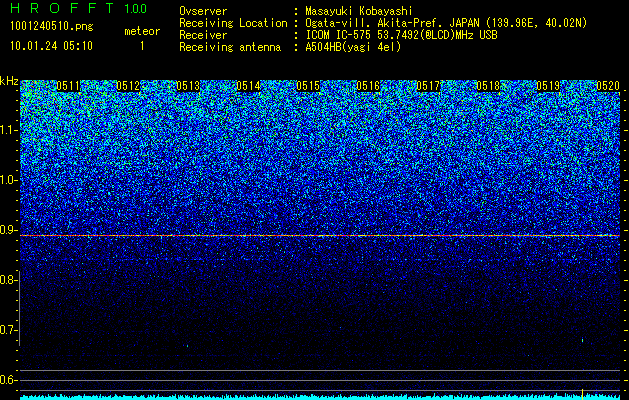Click the 0517 time marker
This screenshot has height=400, width=629.
(428, 86)
